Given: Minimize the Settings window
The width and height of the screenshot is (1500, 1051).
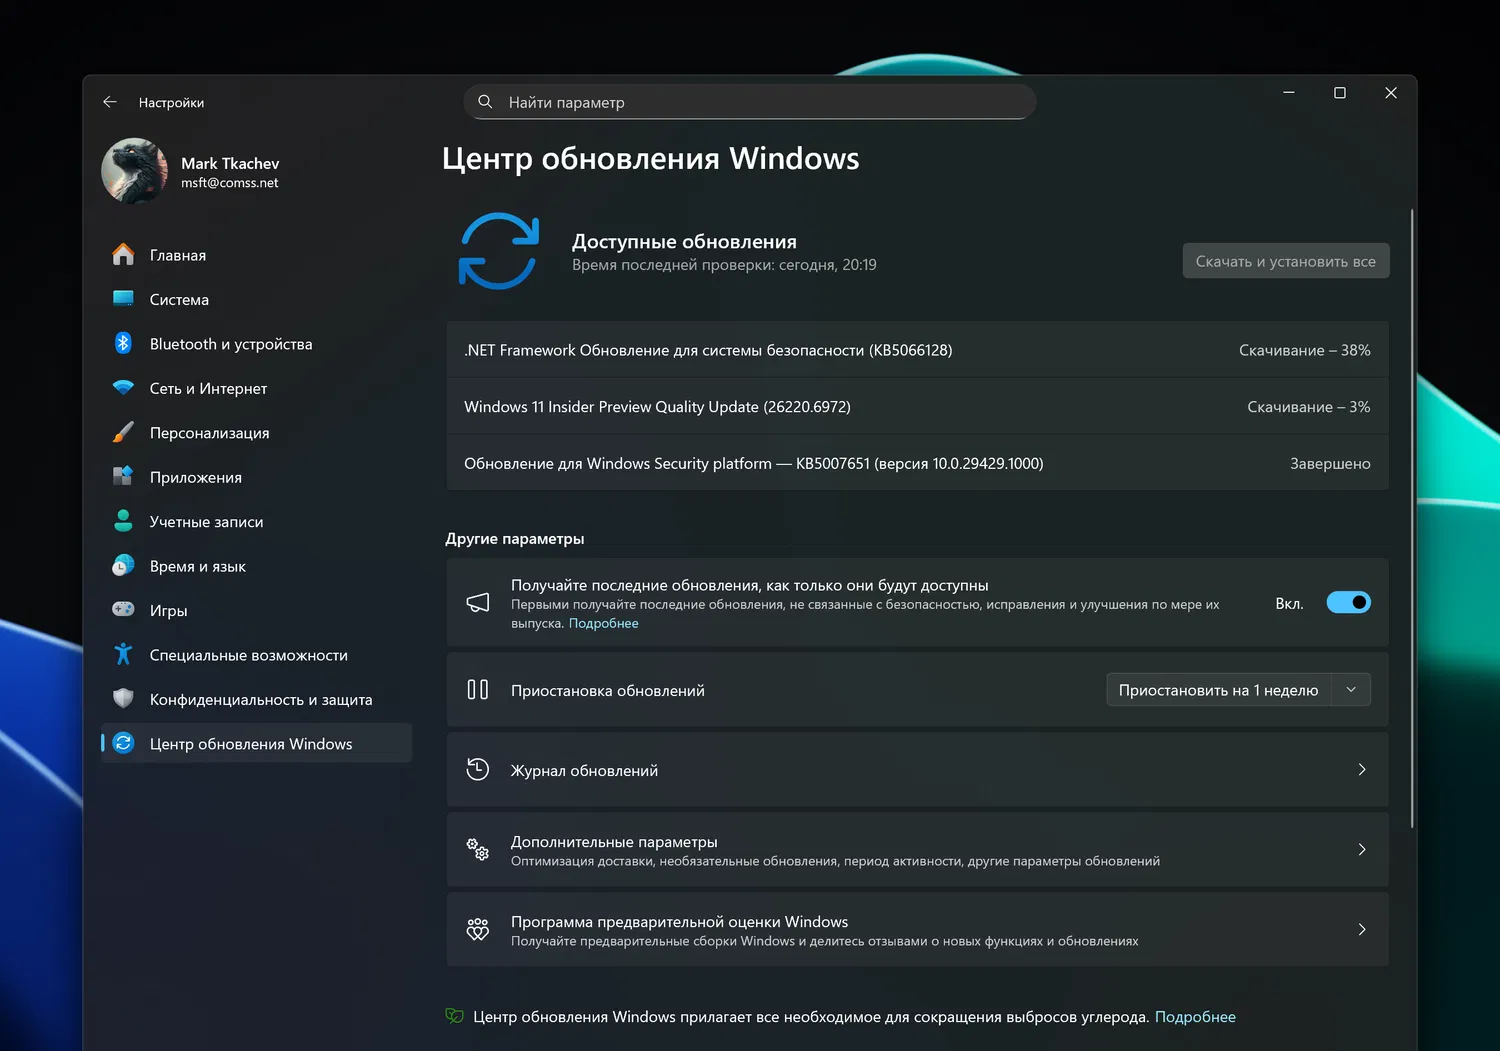Looking at the screenshot, I should point(1289,93).
